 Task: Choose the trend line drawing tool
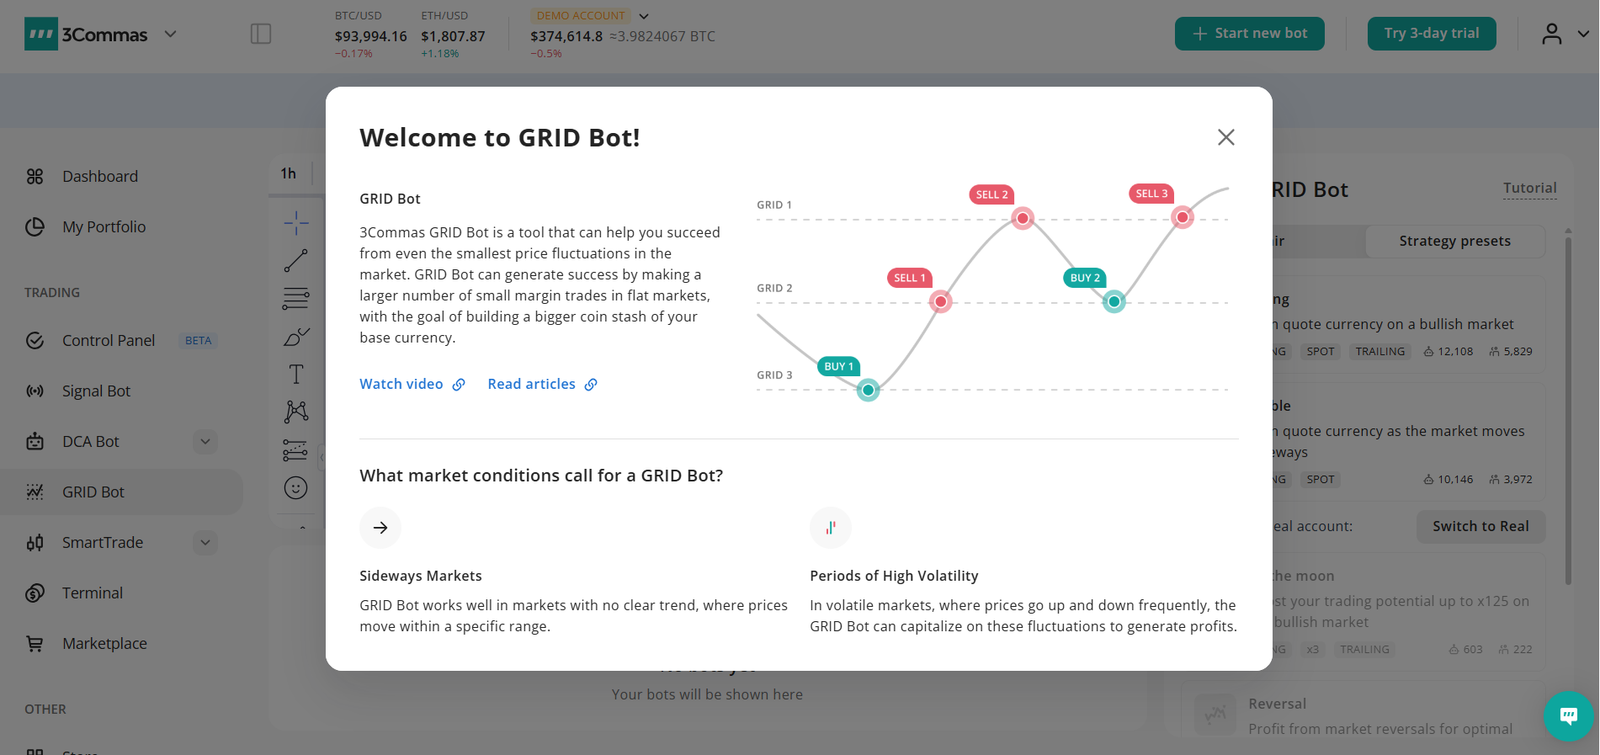pyautogui.click(x=295, y=260)
